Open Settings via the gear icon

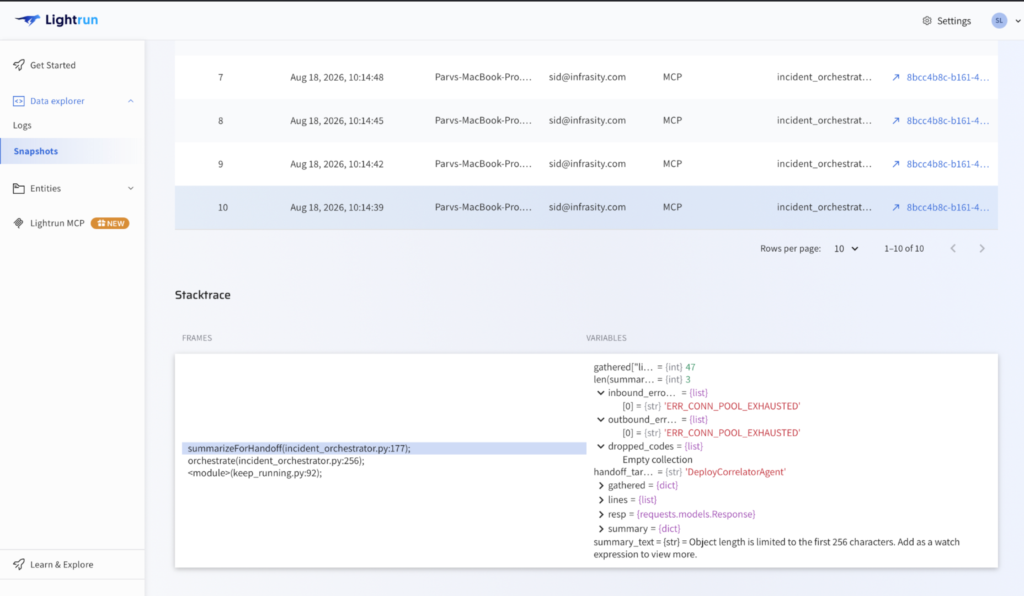point(927,21)
